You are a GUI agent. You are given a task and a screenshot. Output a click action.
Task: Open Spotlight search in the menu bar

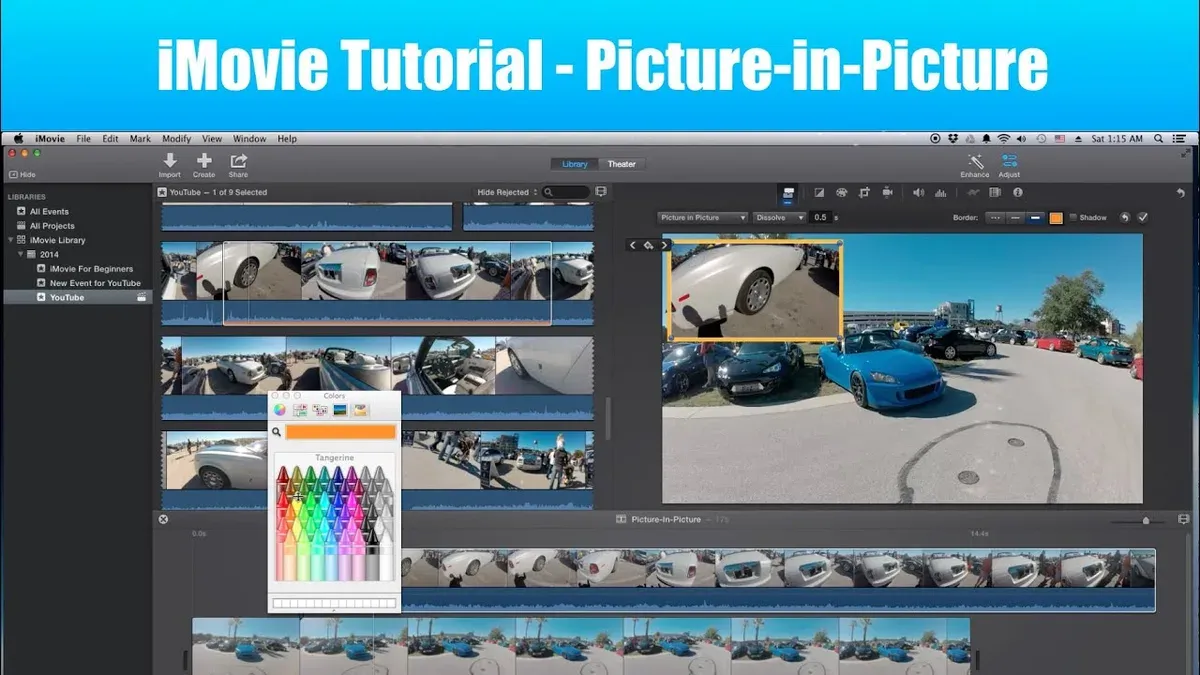(1158, 139)
